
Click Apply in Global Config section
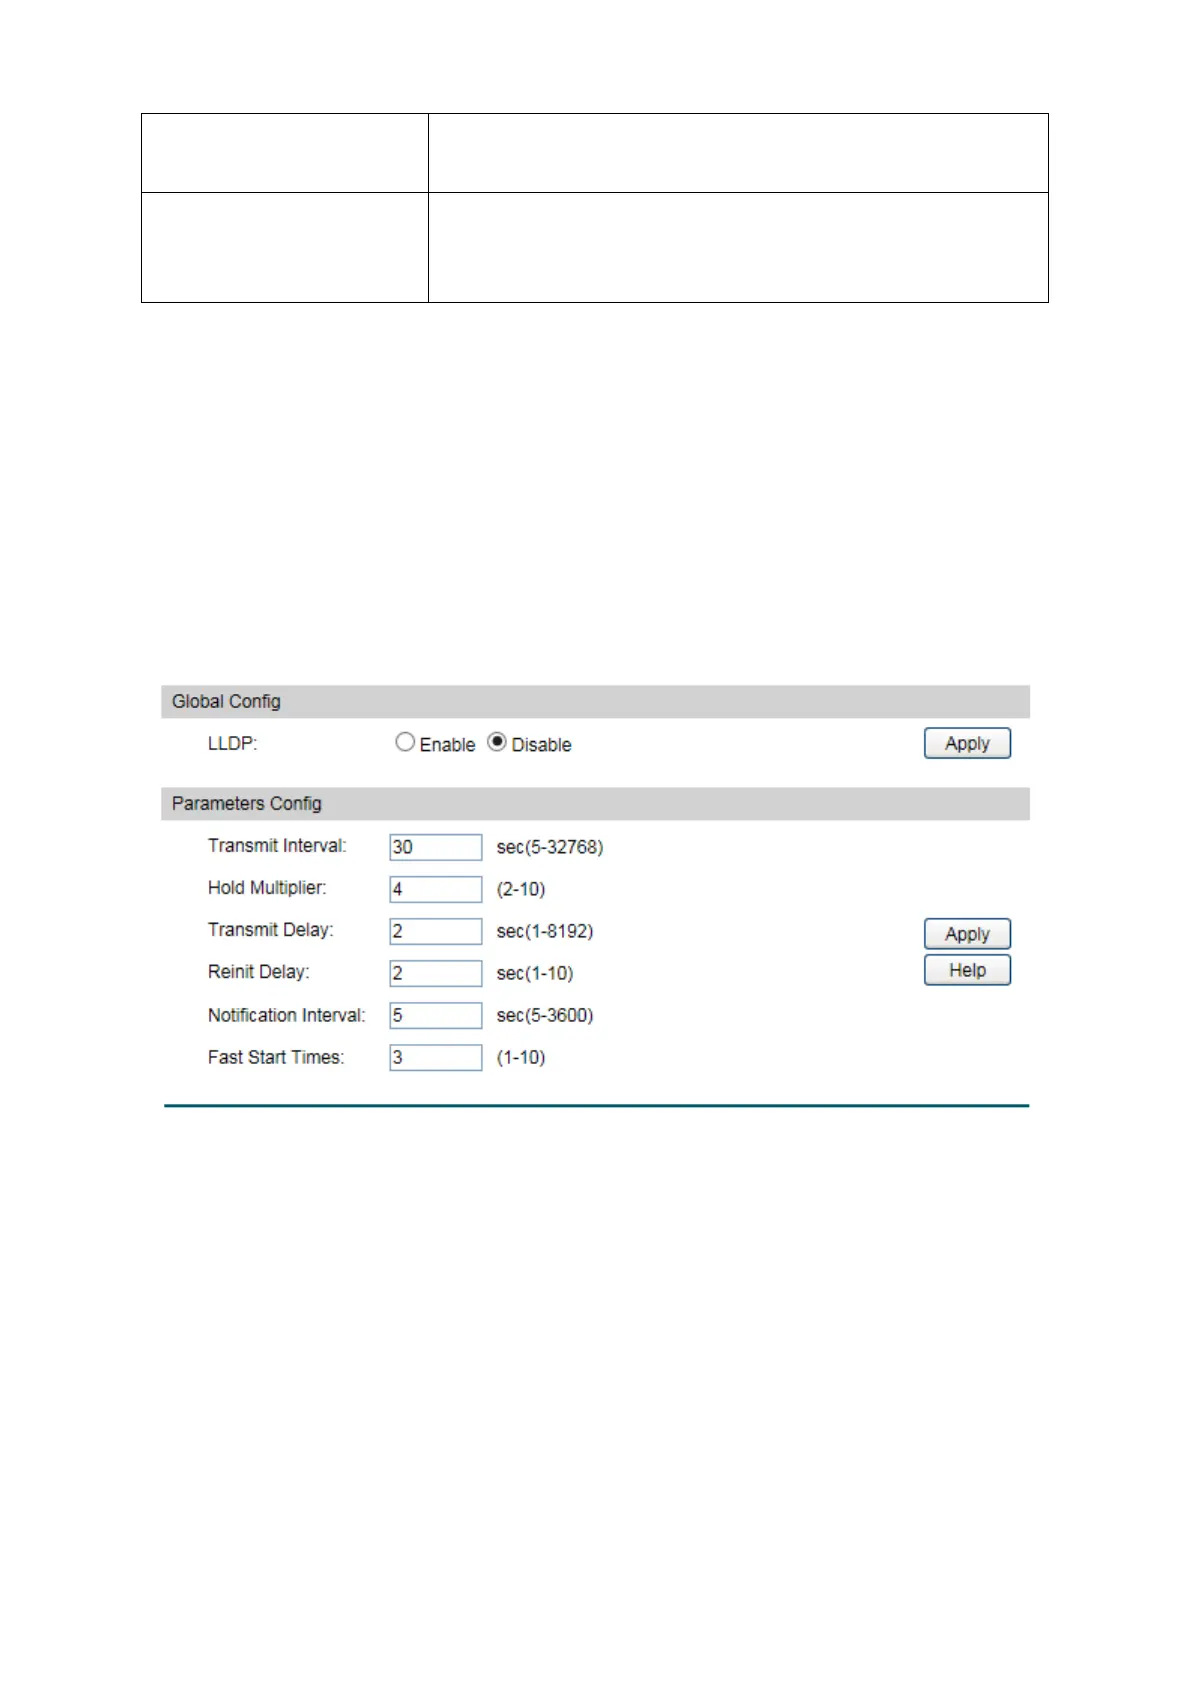pyautogui.click(x=967, y=743)
